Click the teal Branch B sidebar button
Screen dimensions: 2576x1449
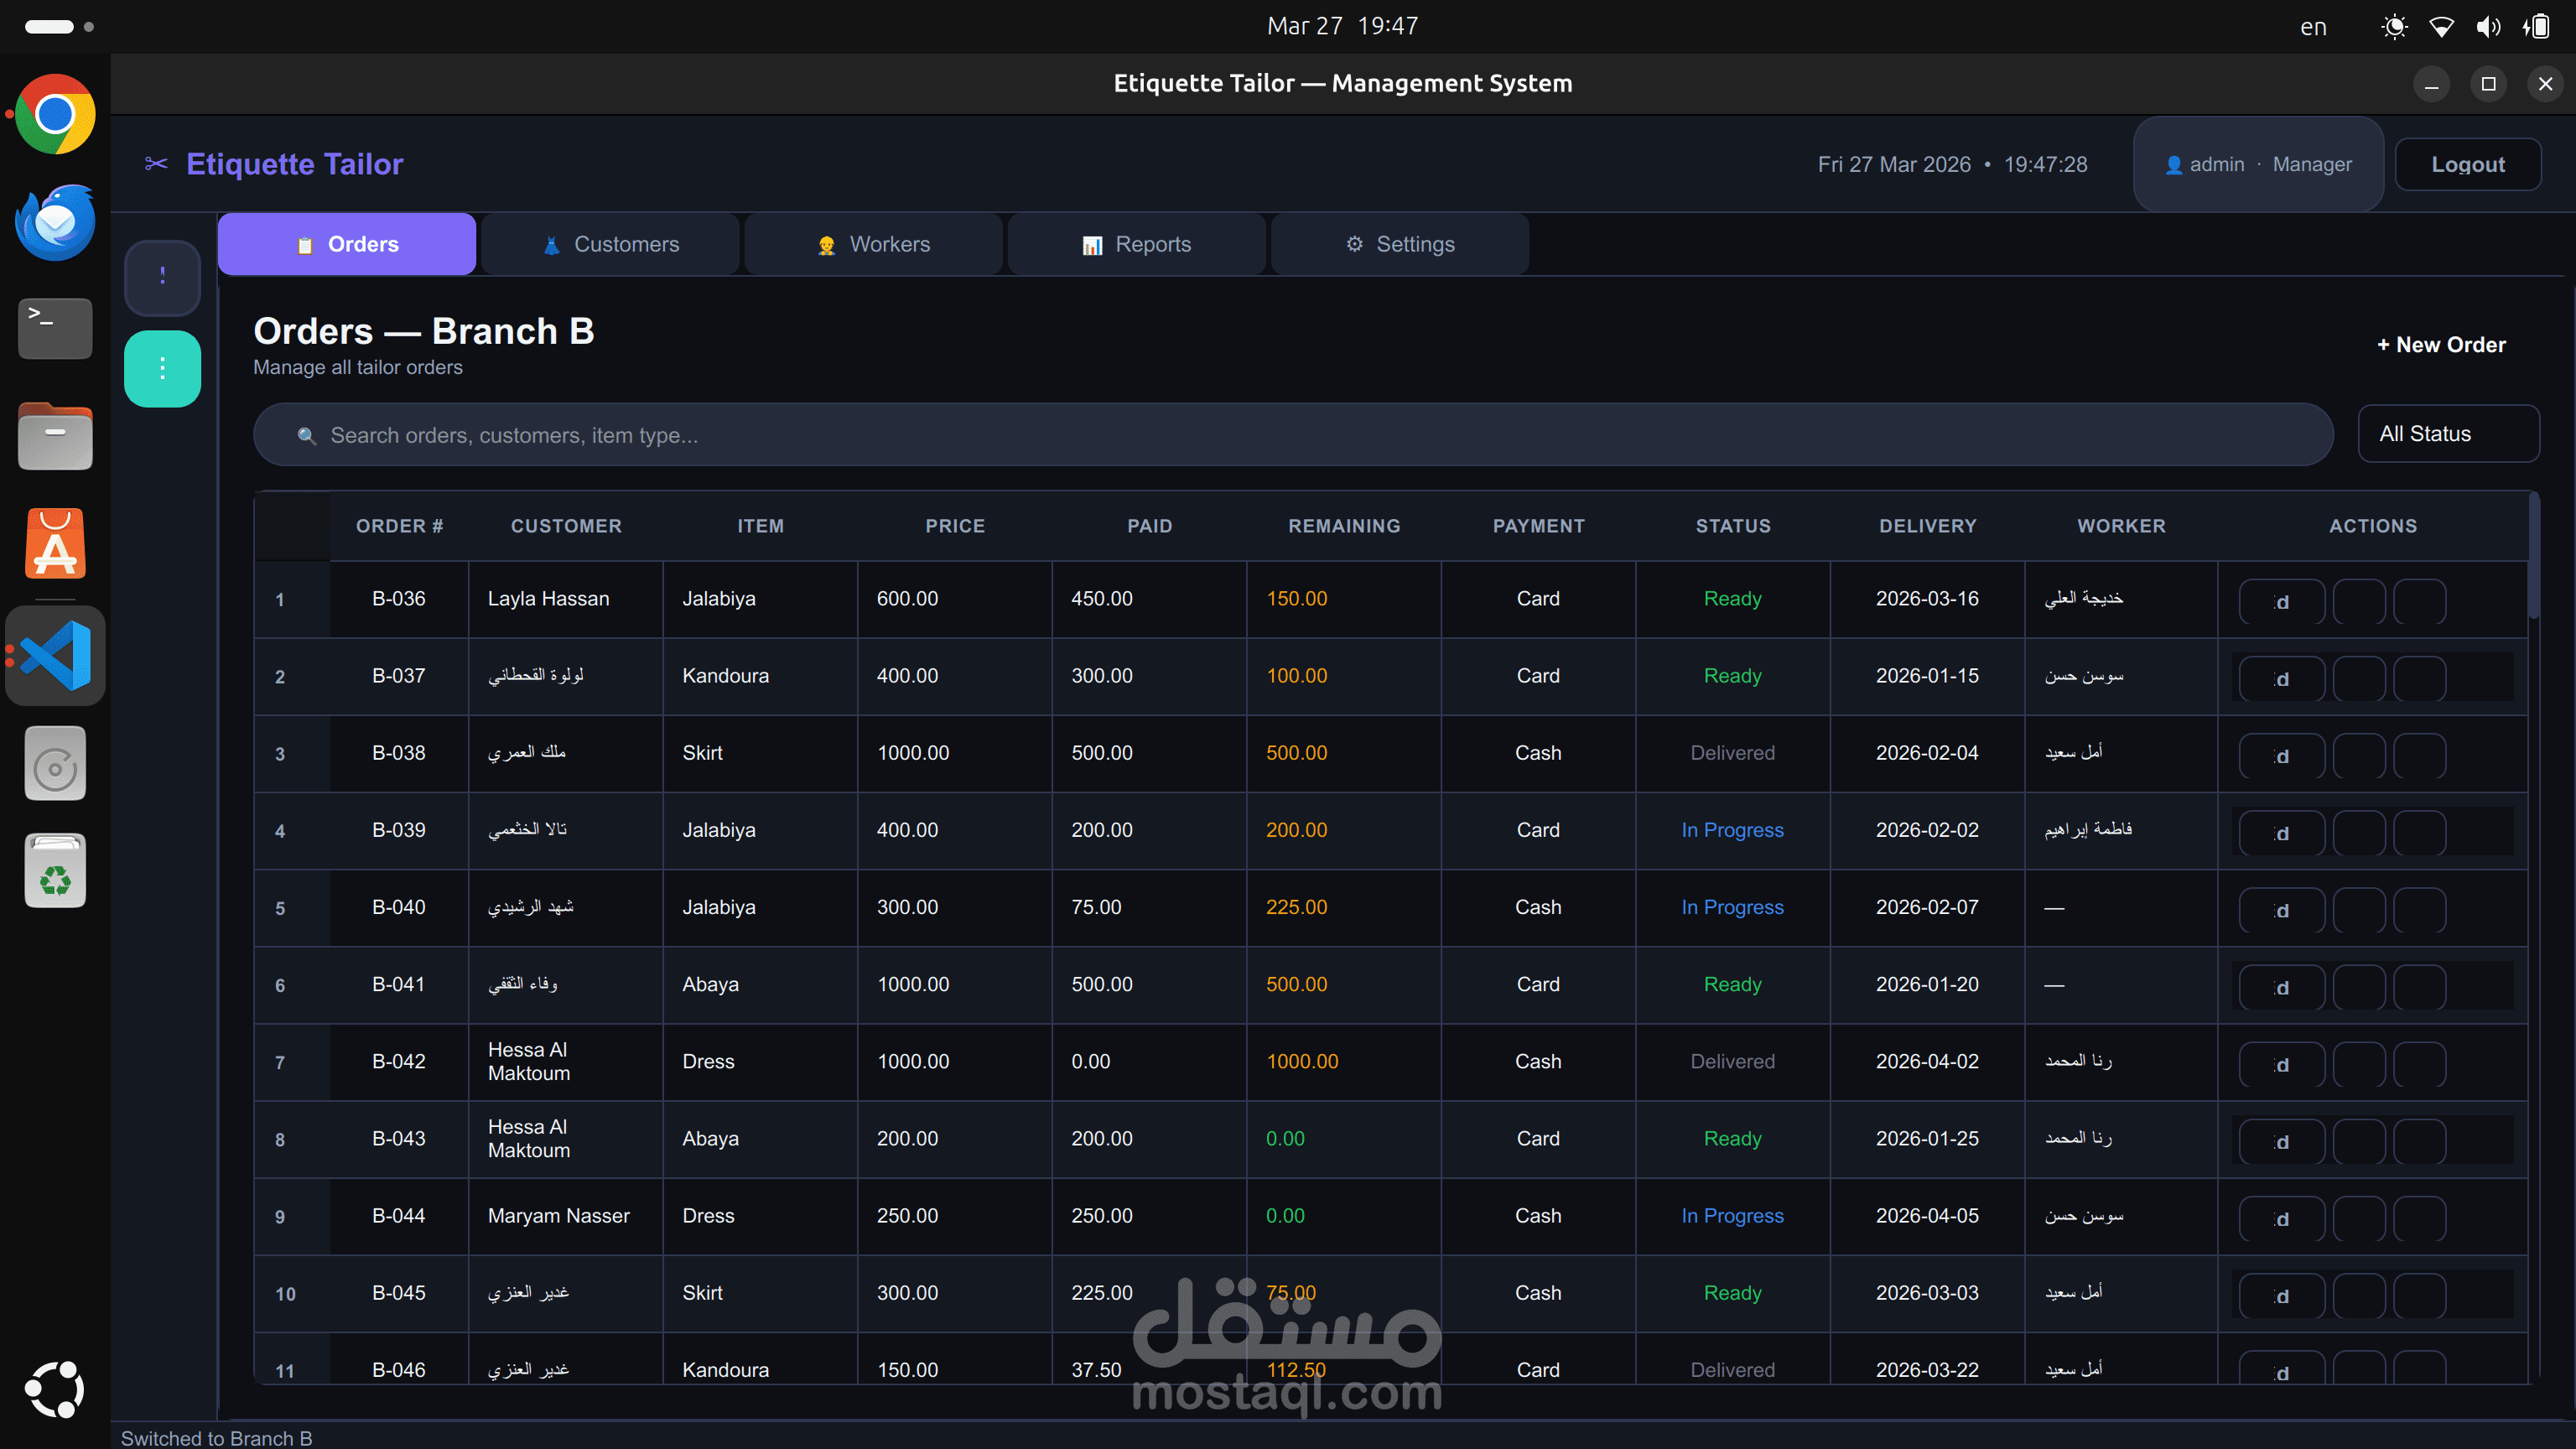tap(162, 369)
